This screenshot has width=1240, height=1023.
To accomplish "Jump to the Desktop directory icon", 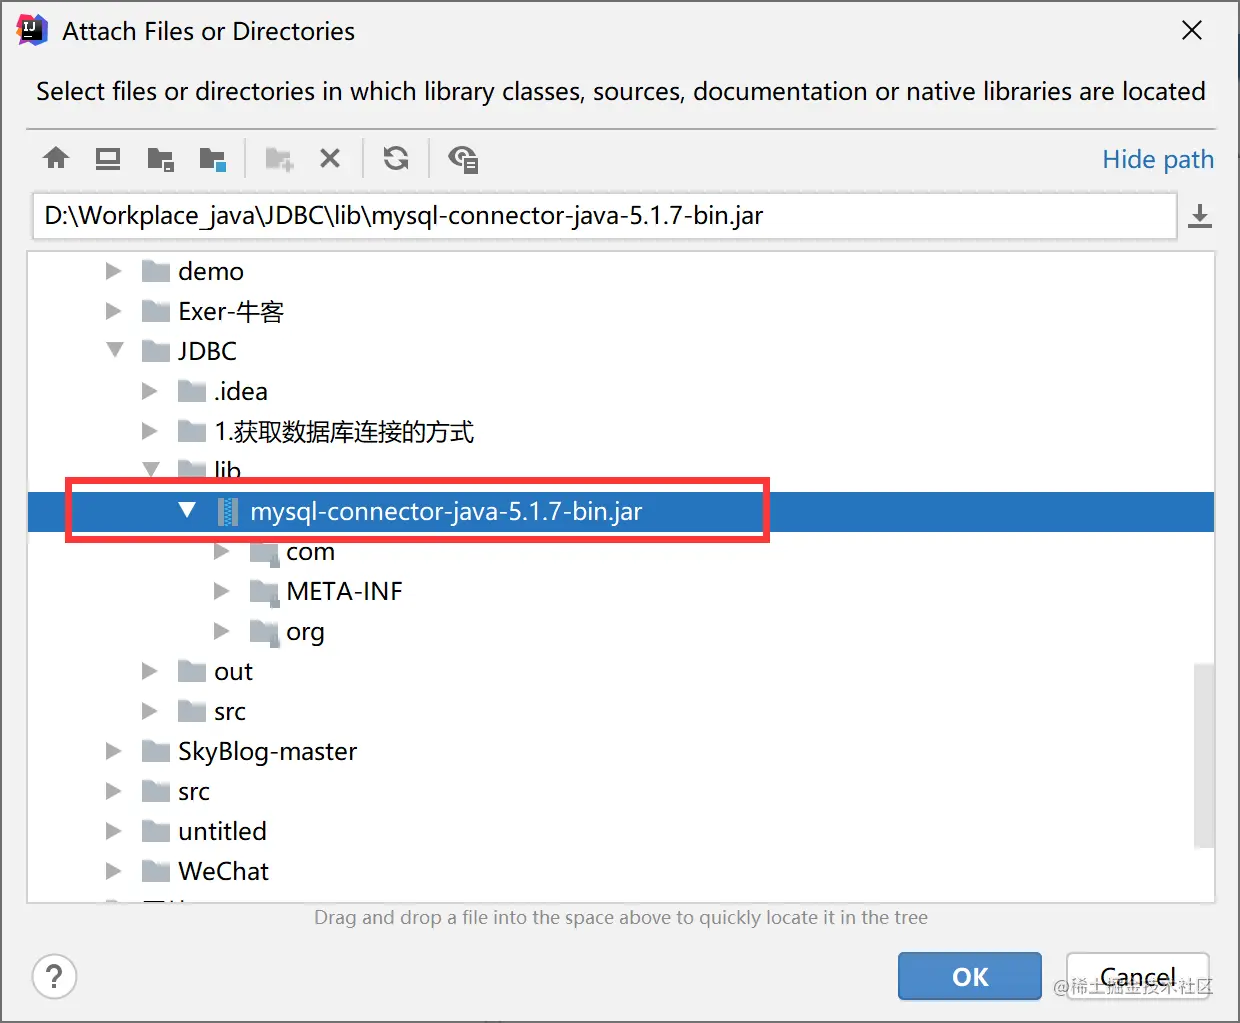I will click(108, 158).
